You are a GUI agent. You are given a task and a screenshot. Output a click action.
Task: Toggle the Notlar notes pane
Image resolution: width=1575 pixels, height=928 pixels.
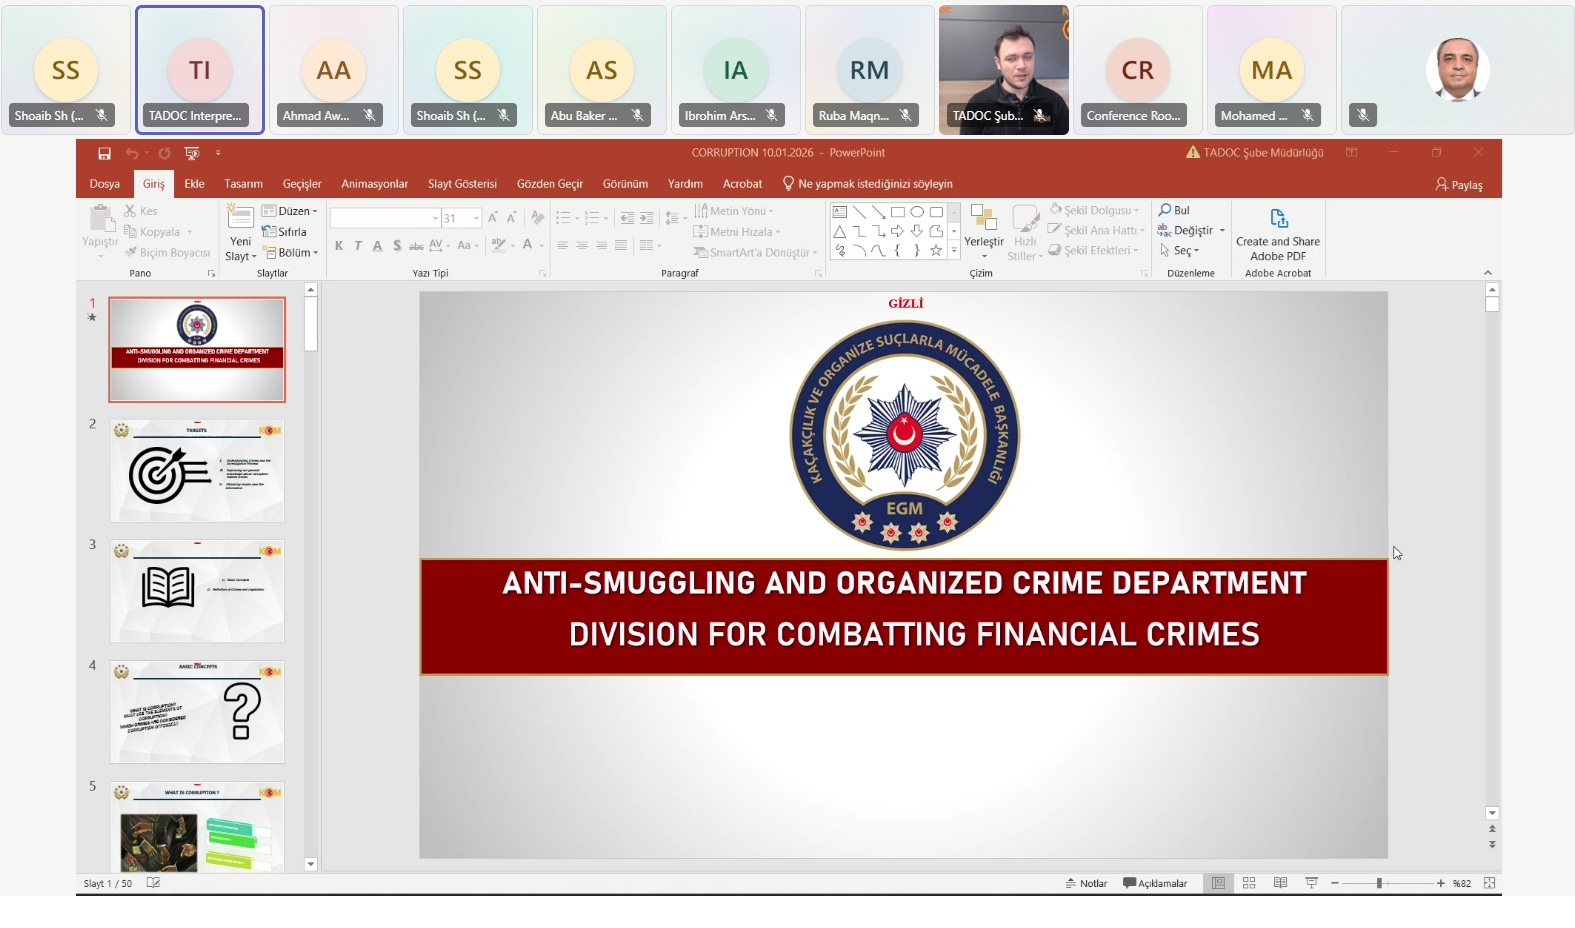[x=1087, y=883]
